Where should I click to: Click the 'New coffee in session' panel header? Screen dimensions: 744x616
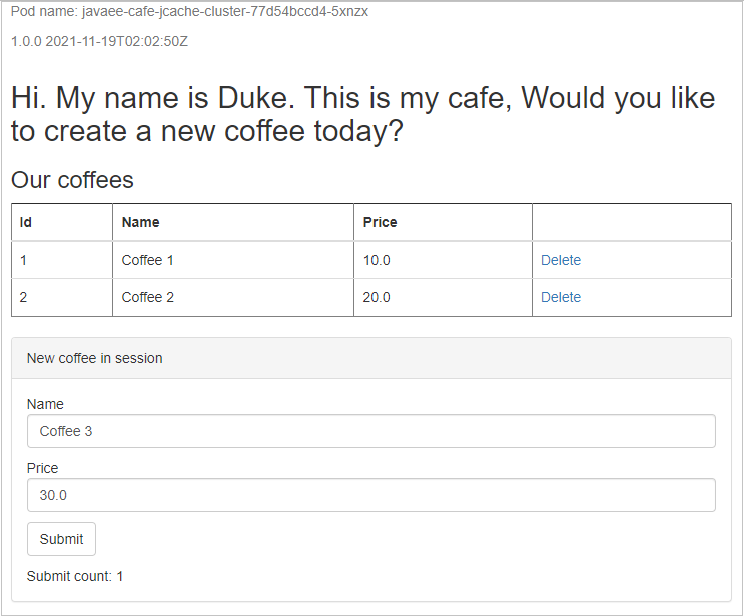tap(95, 358)
